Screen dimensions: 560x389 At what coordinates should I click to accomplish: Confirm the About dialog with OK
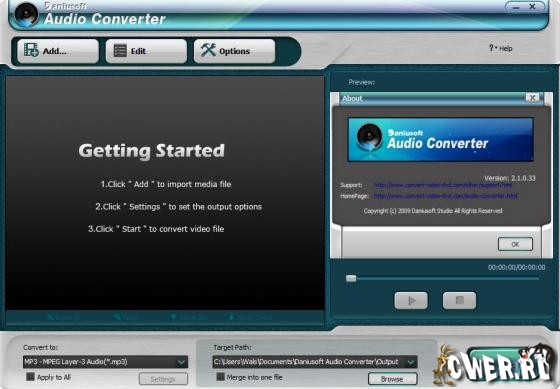coord(515,244)
